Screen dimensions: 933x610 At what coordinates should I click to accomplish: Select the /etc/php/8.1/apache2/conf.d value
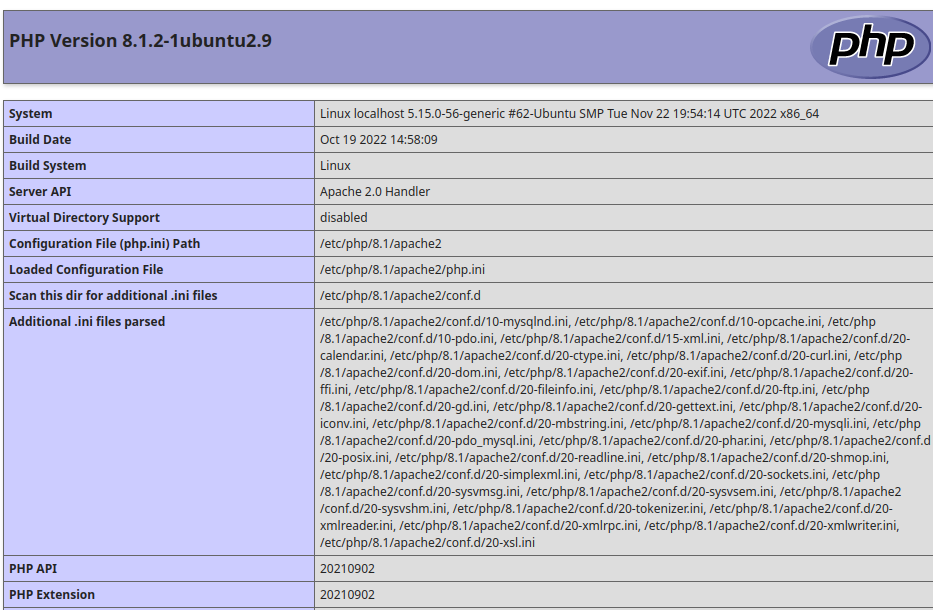pyautogui.click(x=400, y=296)
